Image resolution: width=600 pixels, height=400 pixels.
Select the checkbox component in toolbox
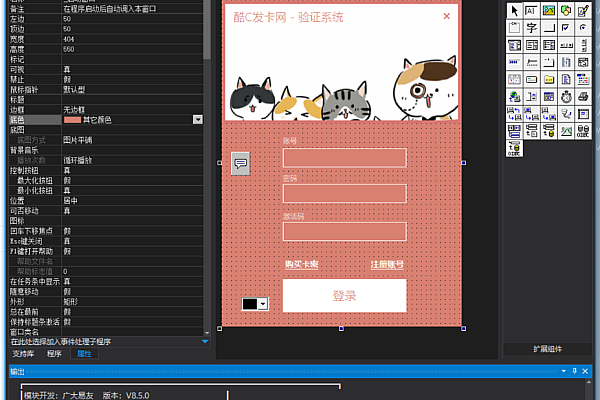tap(565, 27)
